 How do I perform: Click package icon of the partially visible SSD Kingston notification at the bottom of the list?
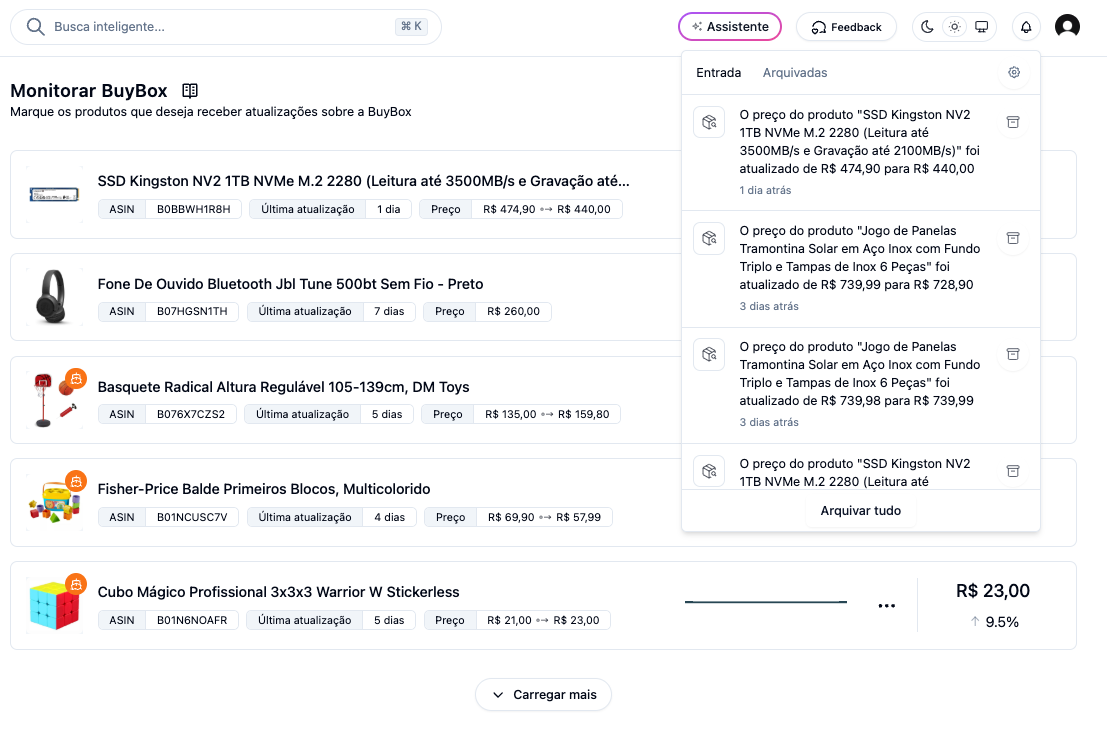pos(710,471)
